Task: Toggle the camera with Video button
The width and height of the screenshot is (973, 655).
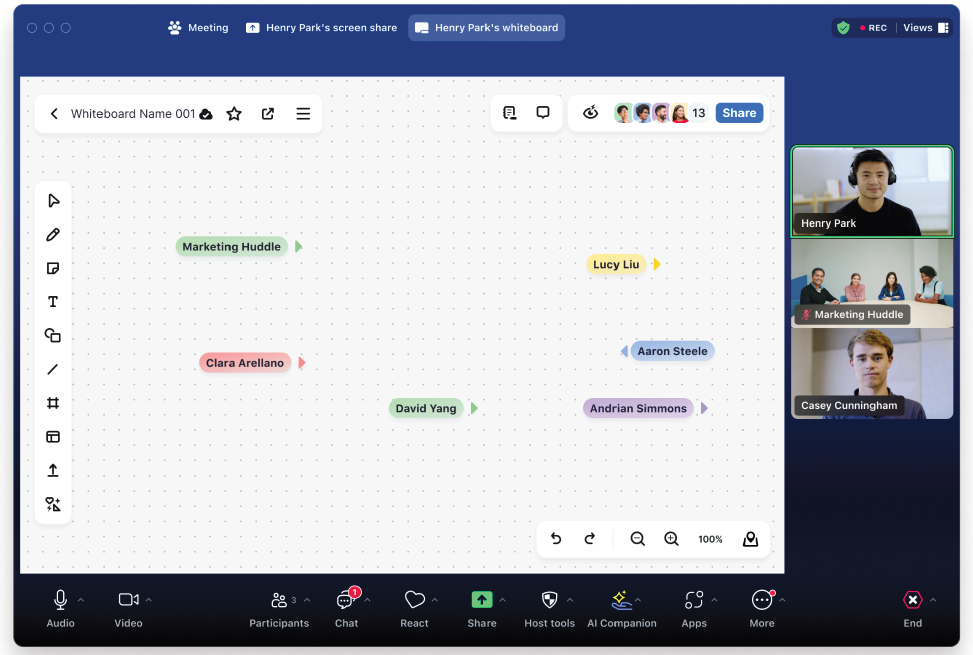Action: pyautogui.click(x=128, y=606)
